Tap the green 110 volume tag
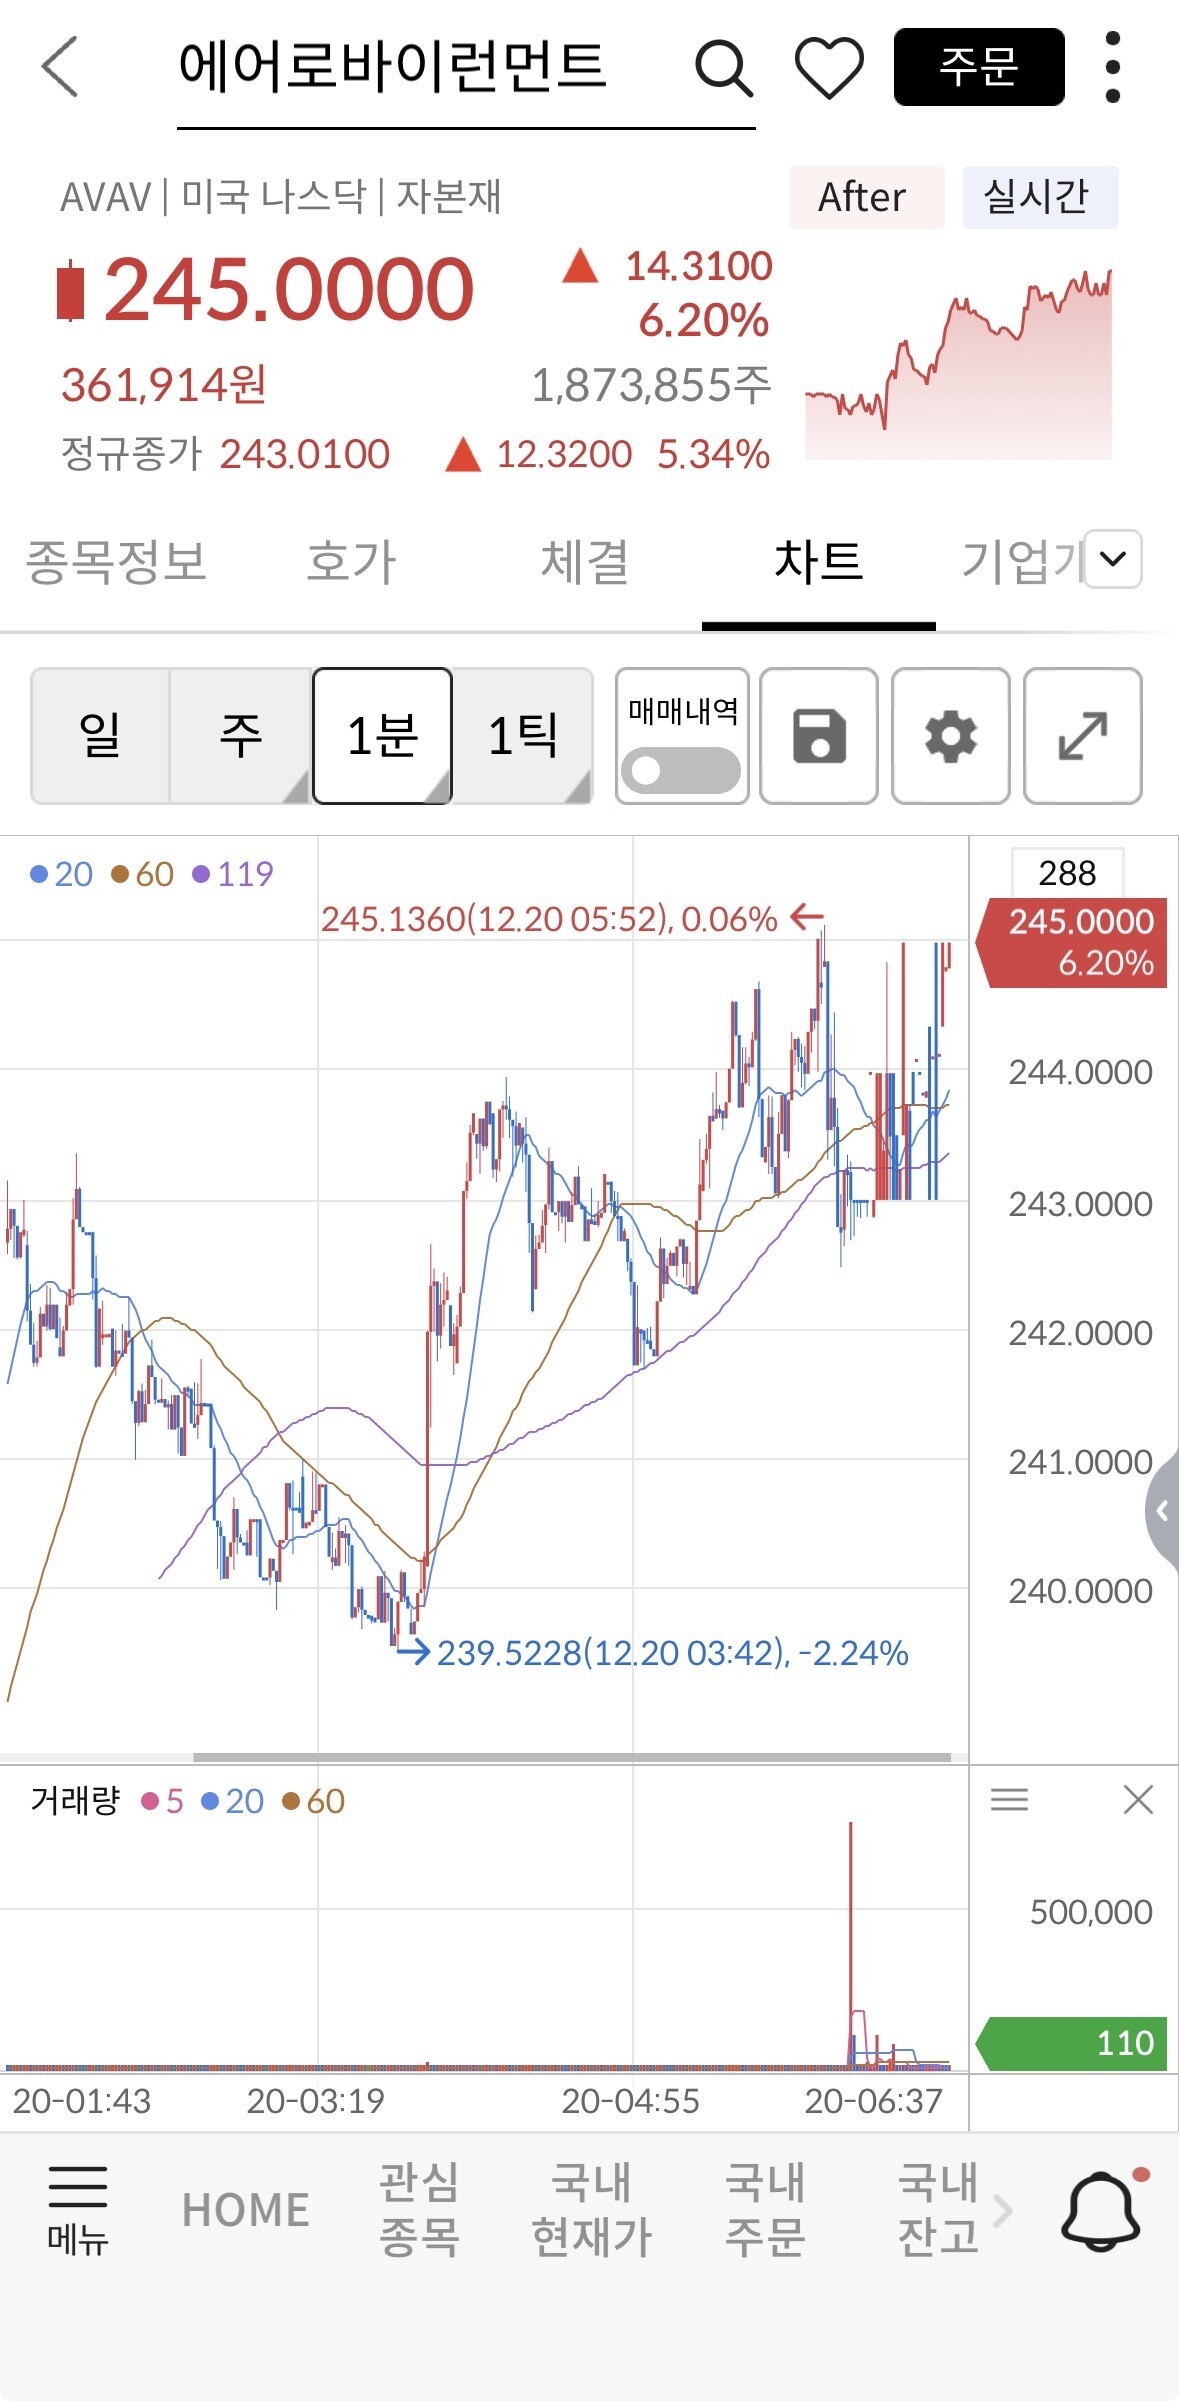Image resolution: width=1179 pixels, height=2401 pixels. click(1072, 2043)
